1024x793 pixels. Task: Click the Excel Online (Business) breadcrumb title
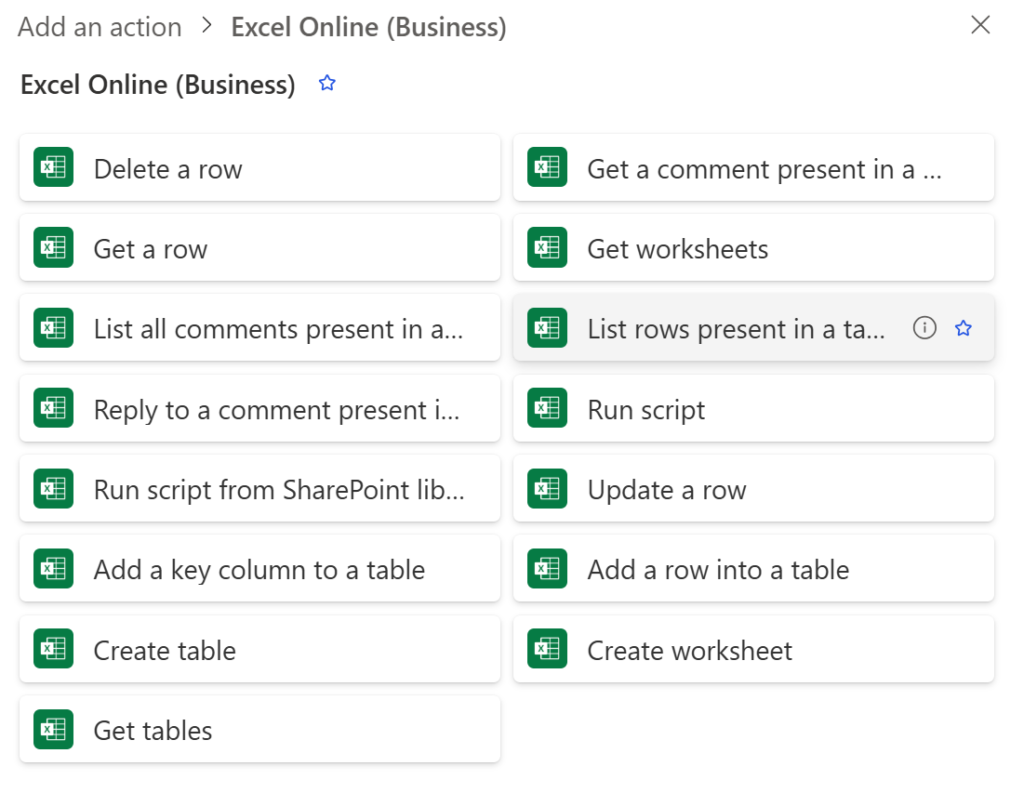[x=368, y=27]
